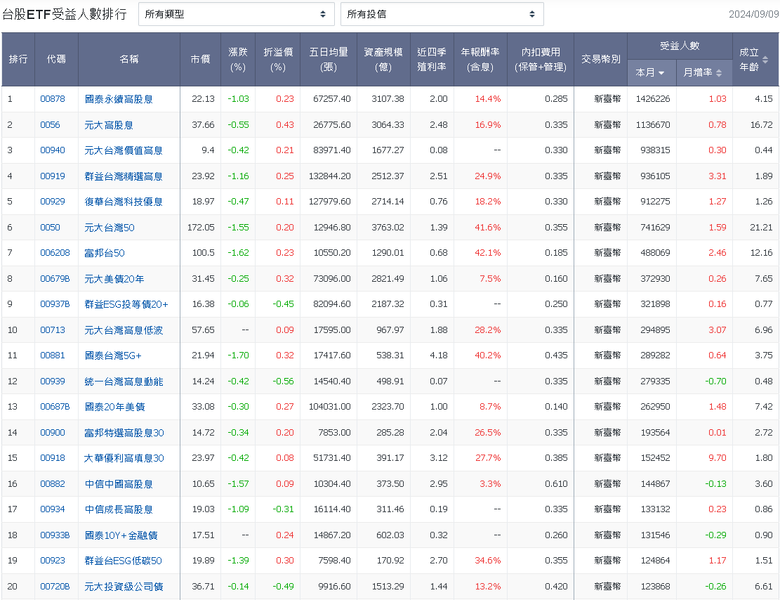Click the 排行 column header
This screenshot has width=780, height=600.
(18, 59)
